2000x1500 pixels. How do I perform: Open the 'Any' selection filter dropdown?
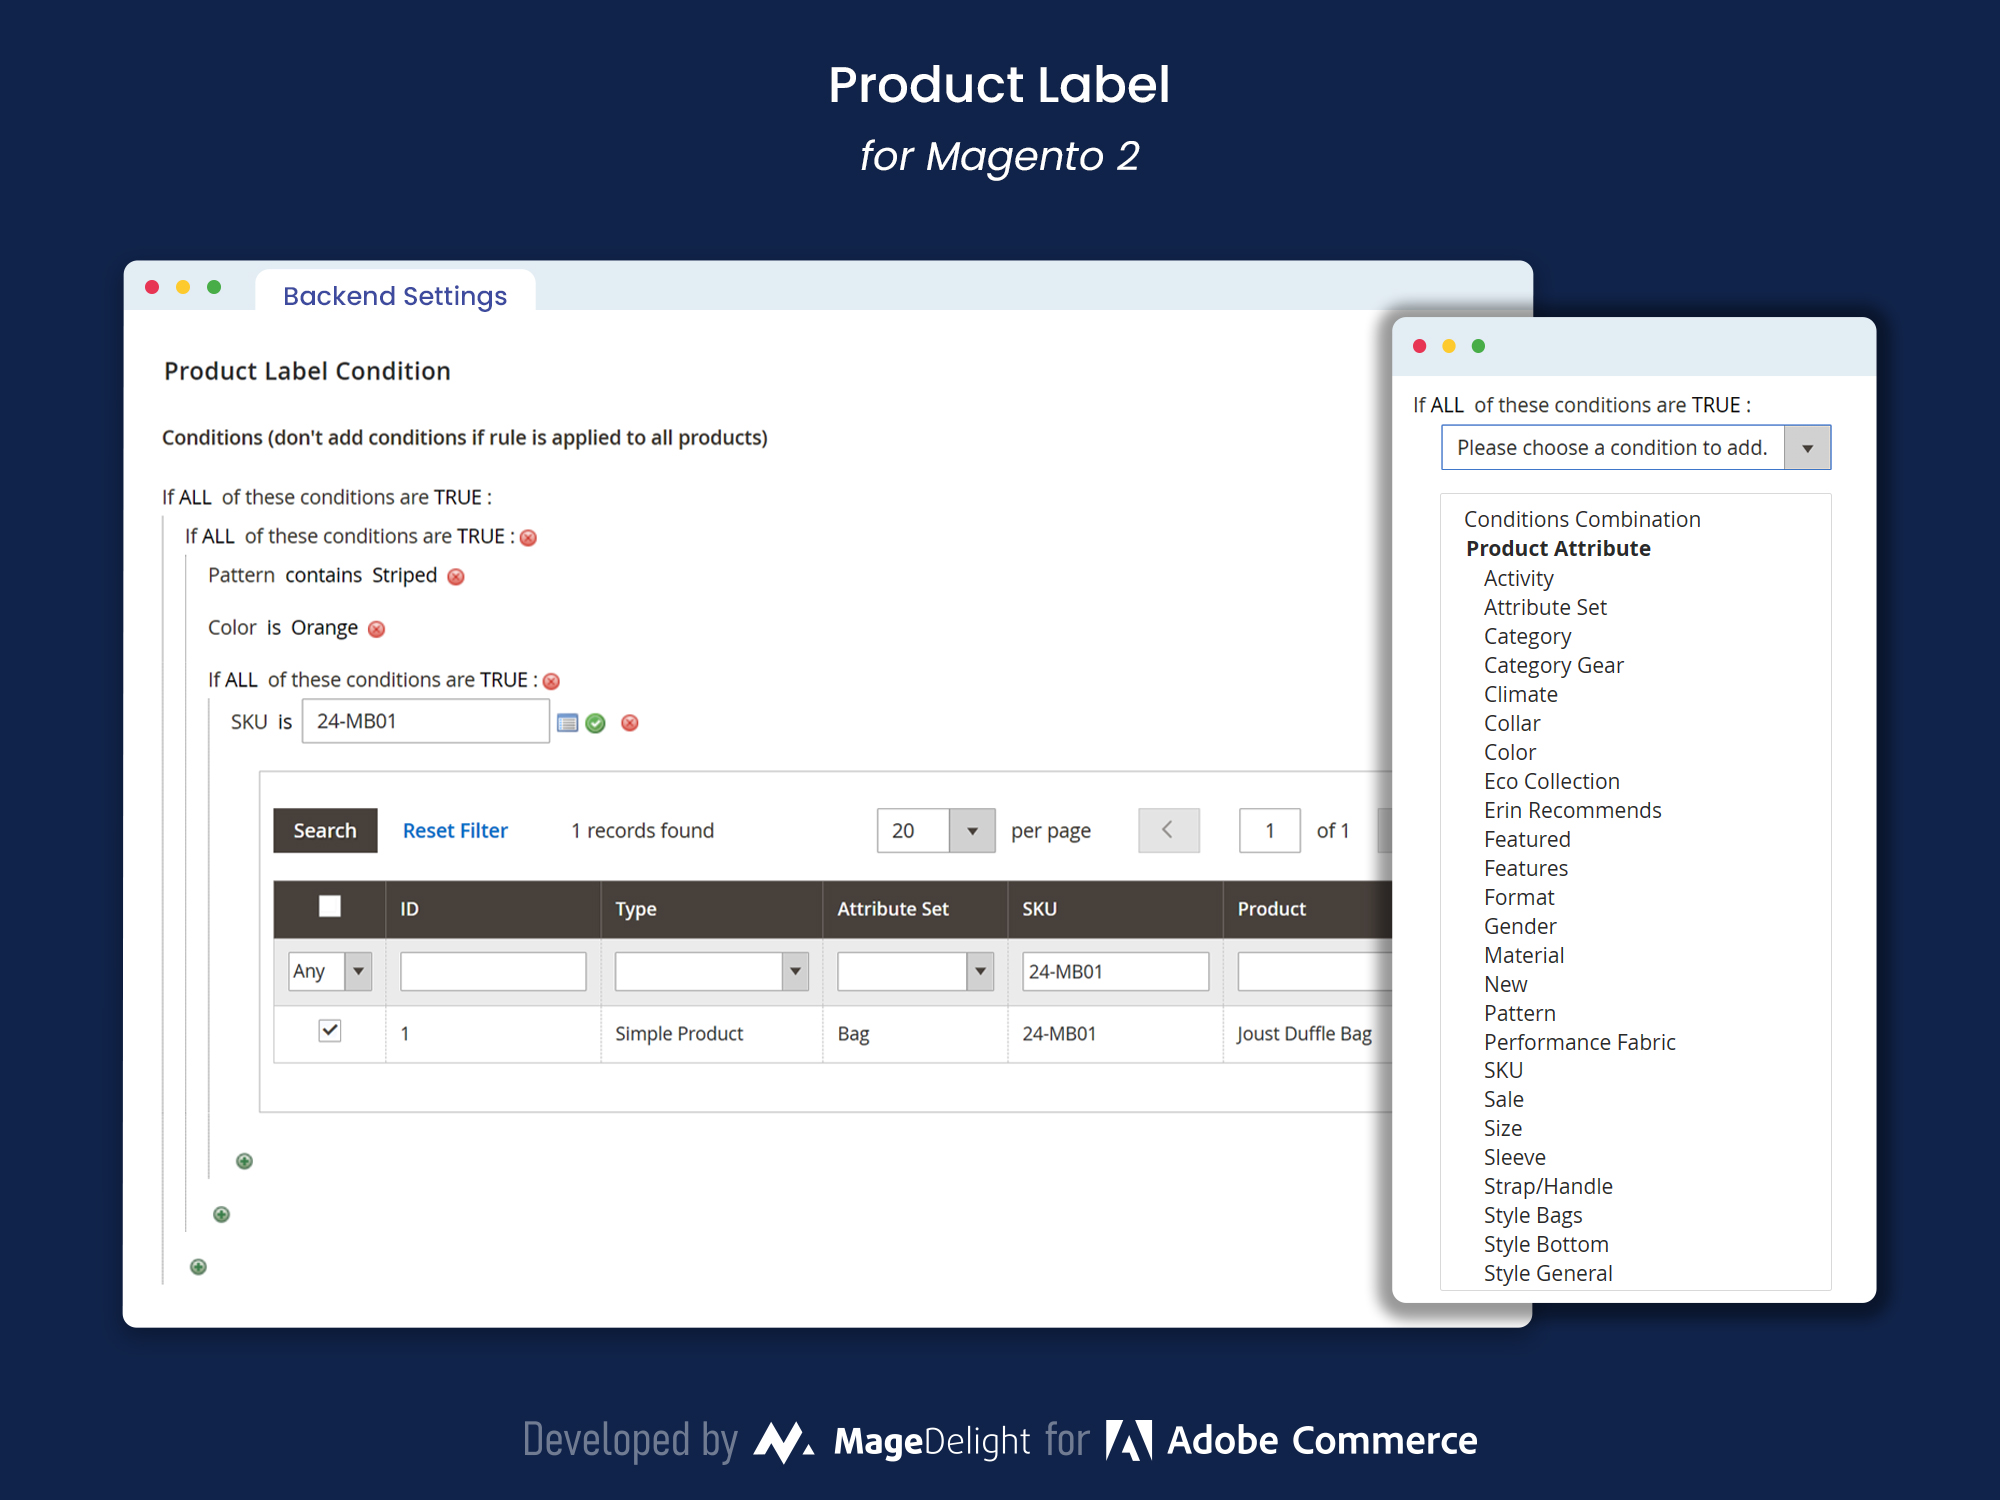(x=330, y=971)
